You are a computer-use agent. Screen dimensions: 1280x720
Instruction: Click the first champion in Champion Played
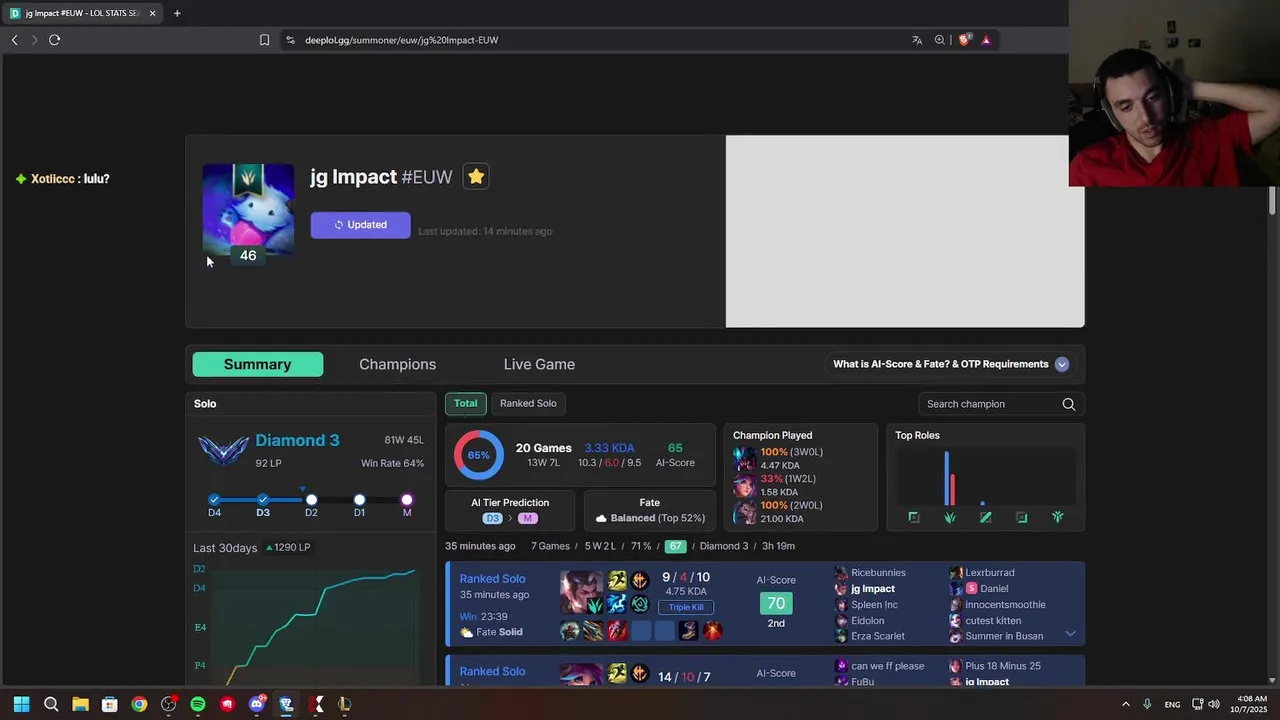click(745, 458)
